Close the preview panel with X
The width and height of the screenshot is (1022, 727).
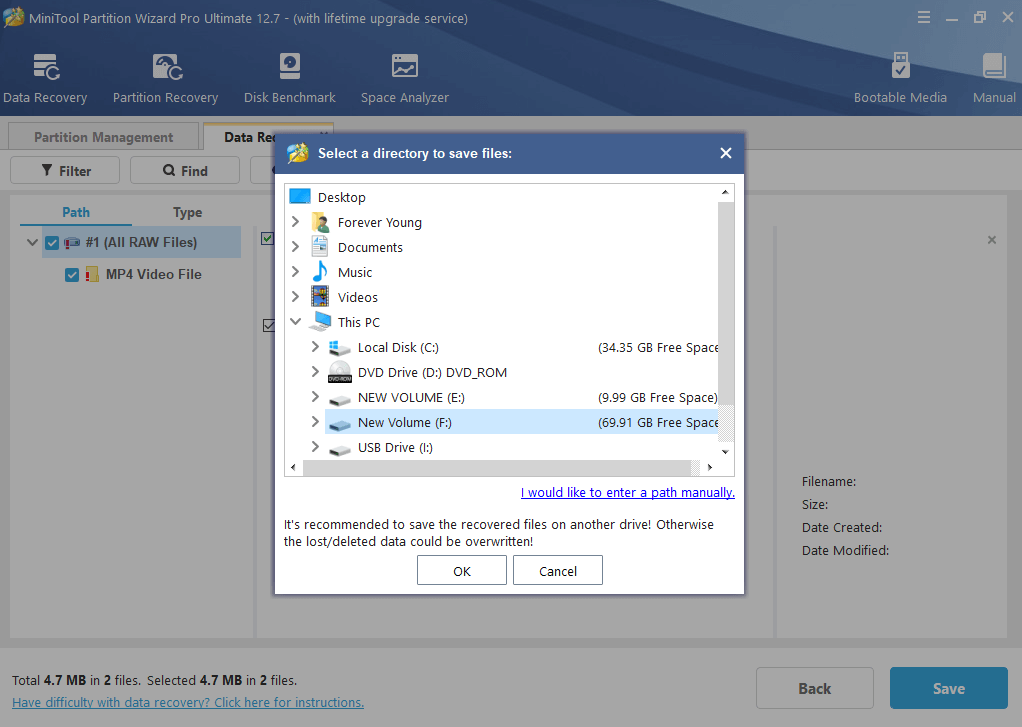pos(991,240)
